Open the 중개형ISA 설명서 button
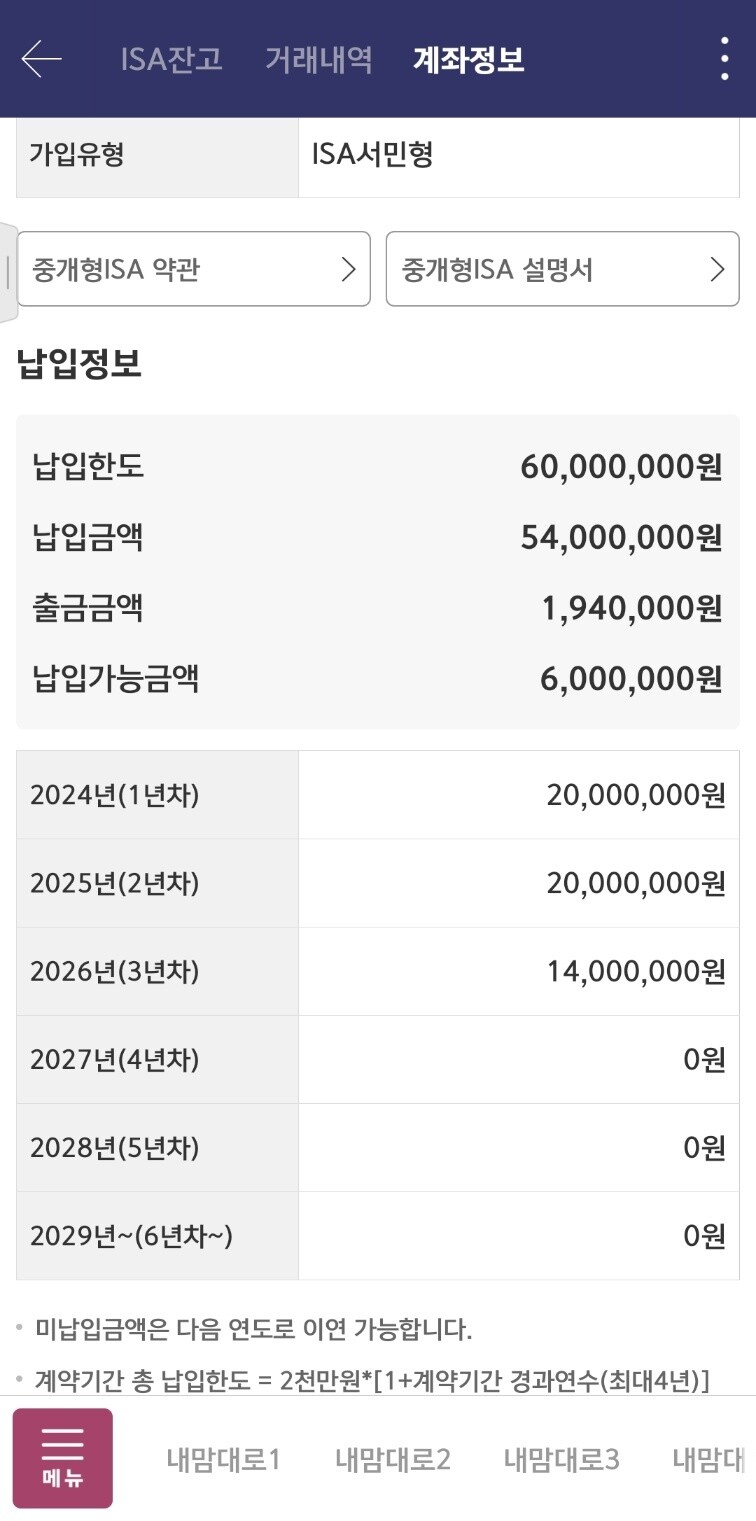756x1521 pixels. tap(563, 269)
